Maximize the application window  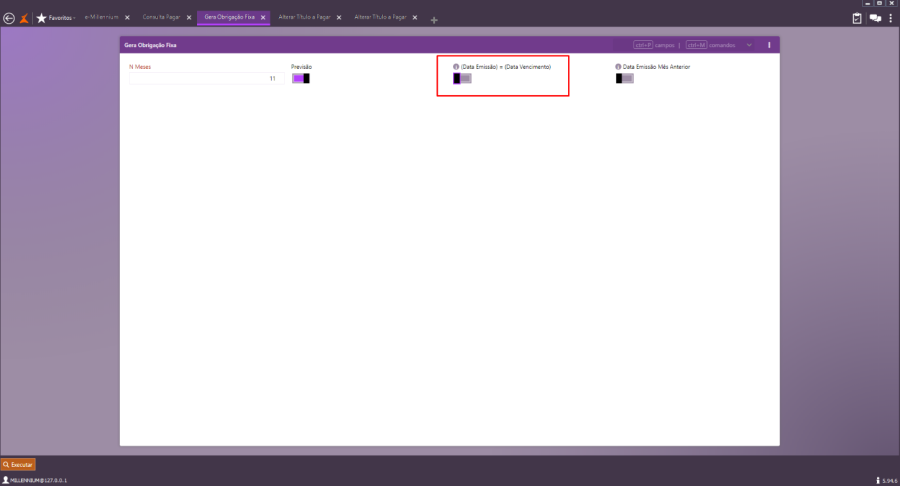coord(879,3)
